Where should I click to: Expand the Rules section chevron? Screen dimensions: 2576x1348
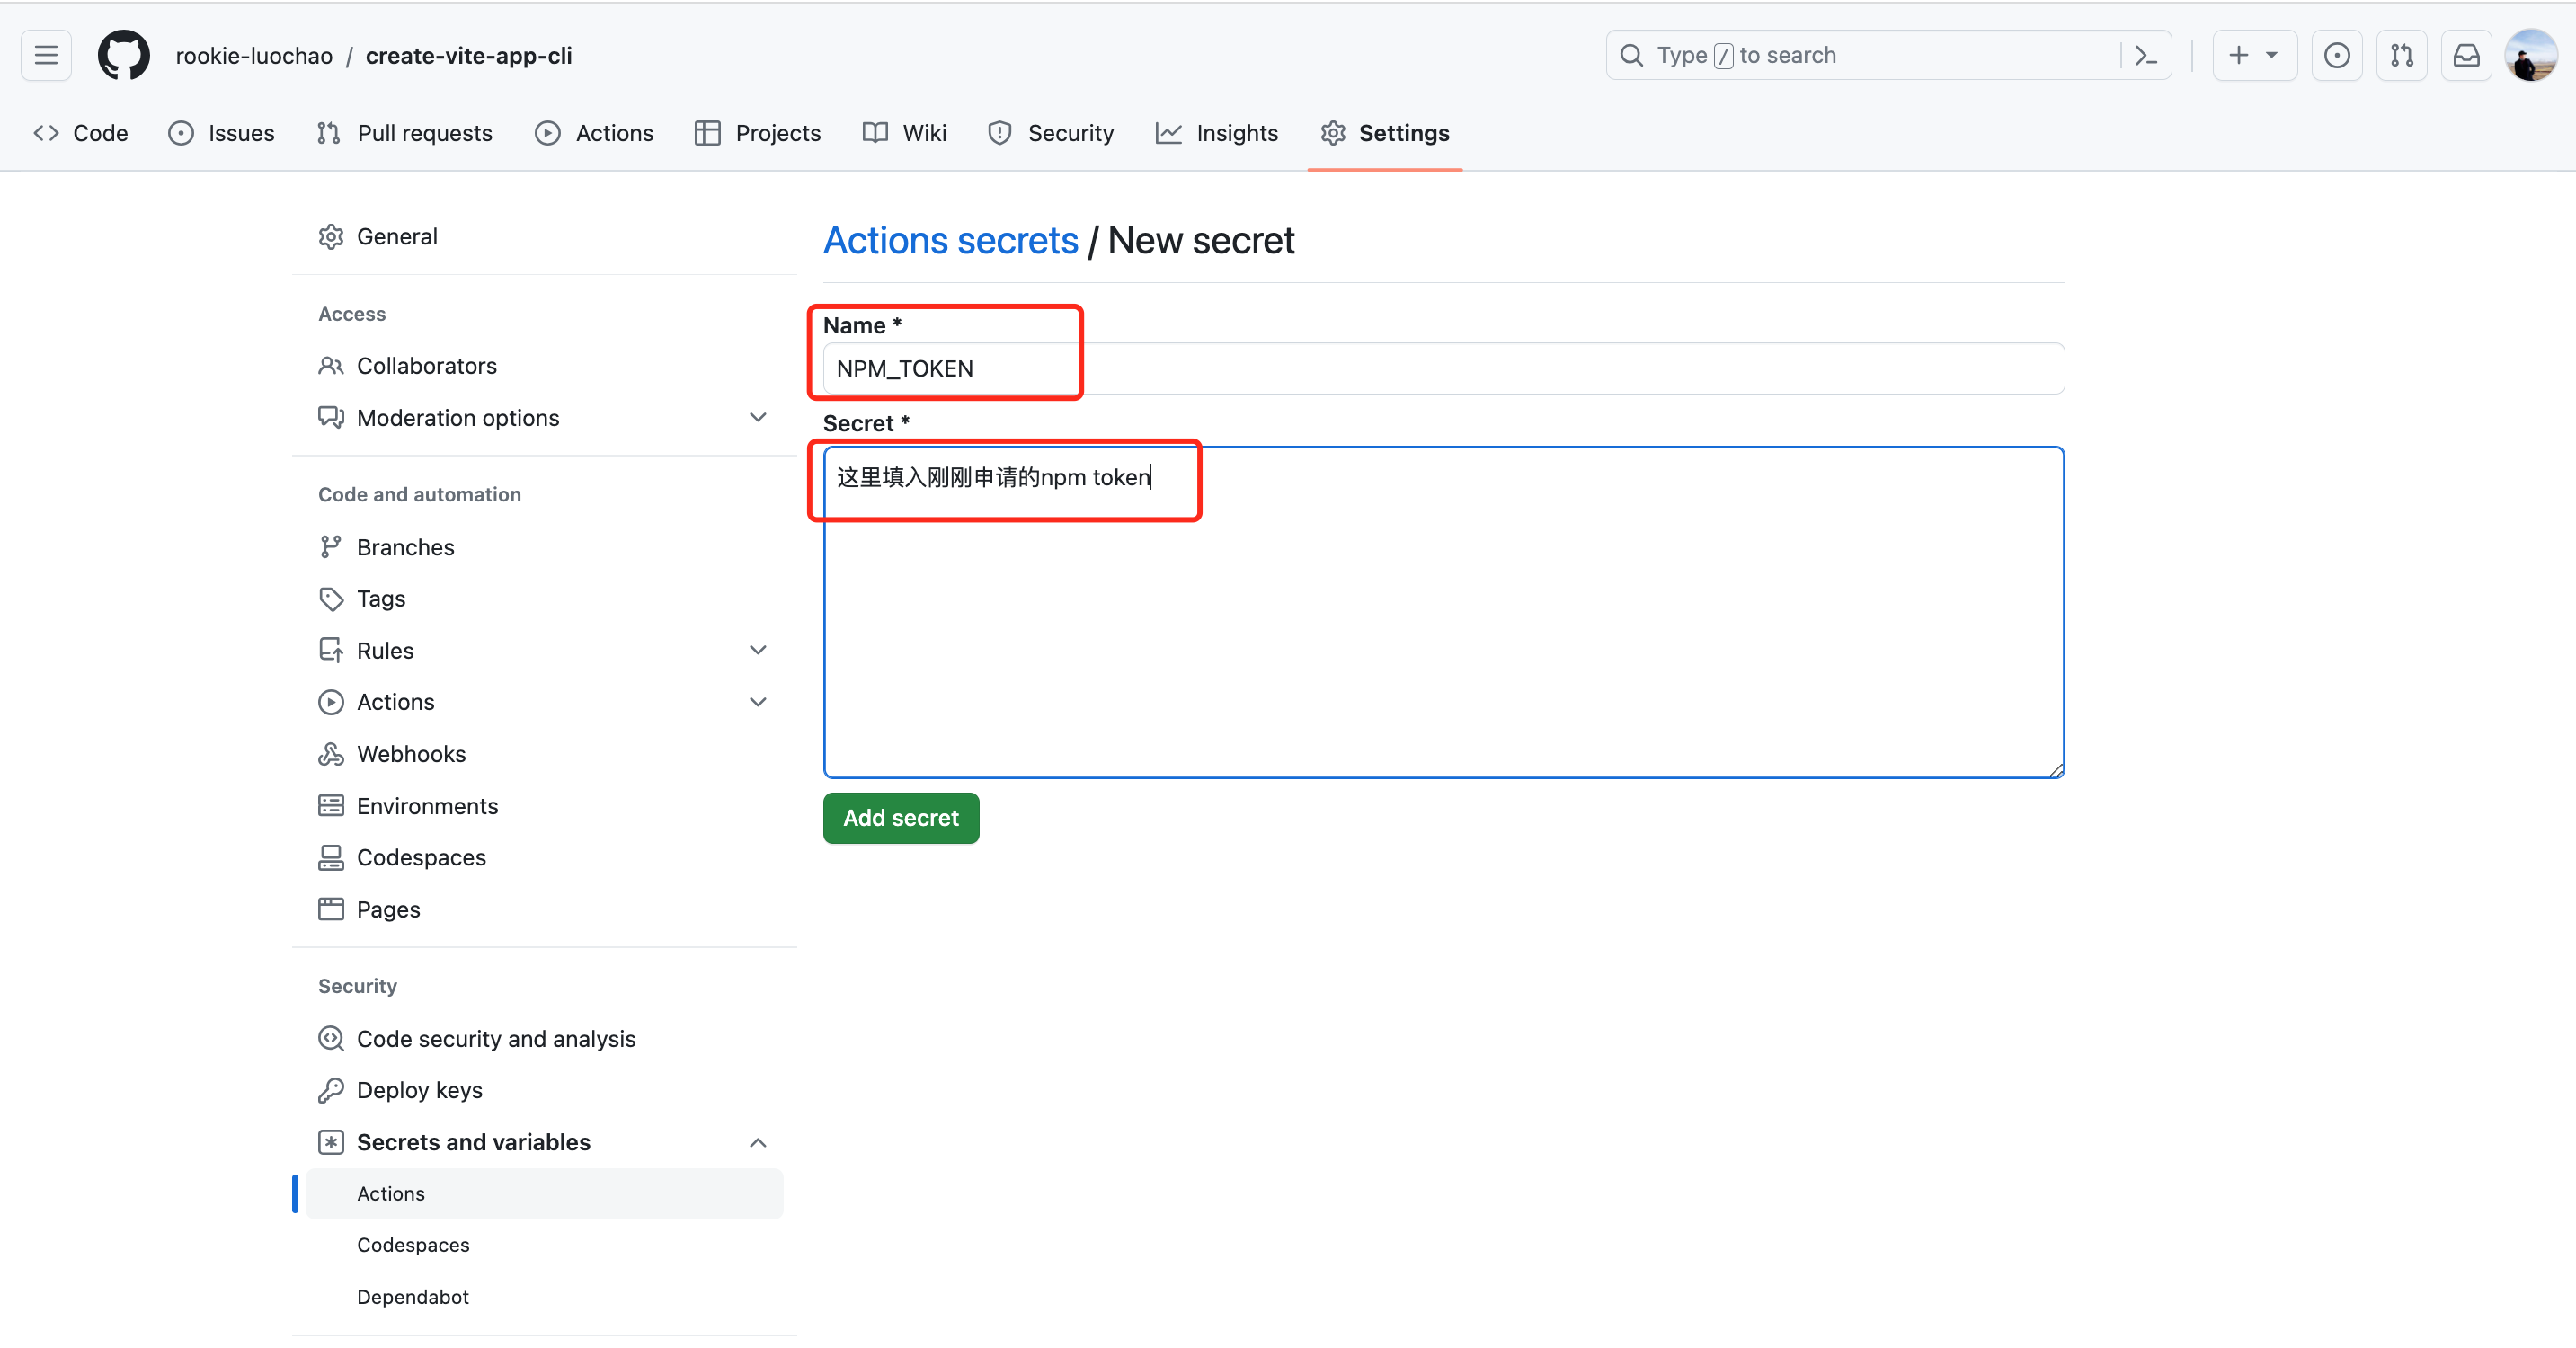coord(758,651)
